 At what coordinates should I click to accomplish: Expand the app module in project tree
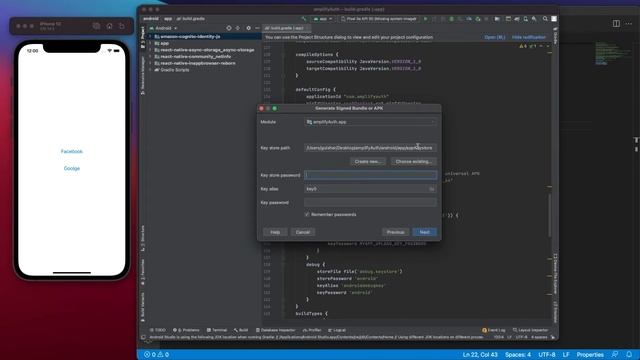[x=150, y=43]
